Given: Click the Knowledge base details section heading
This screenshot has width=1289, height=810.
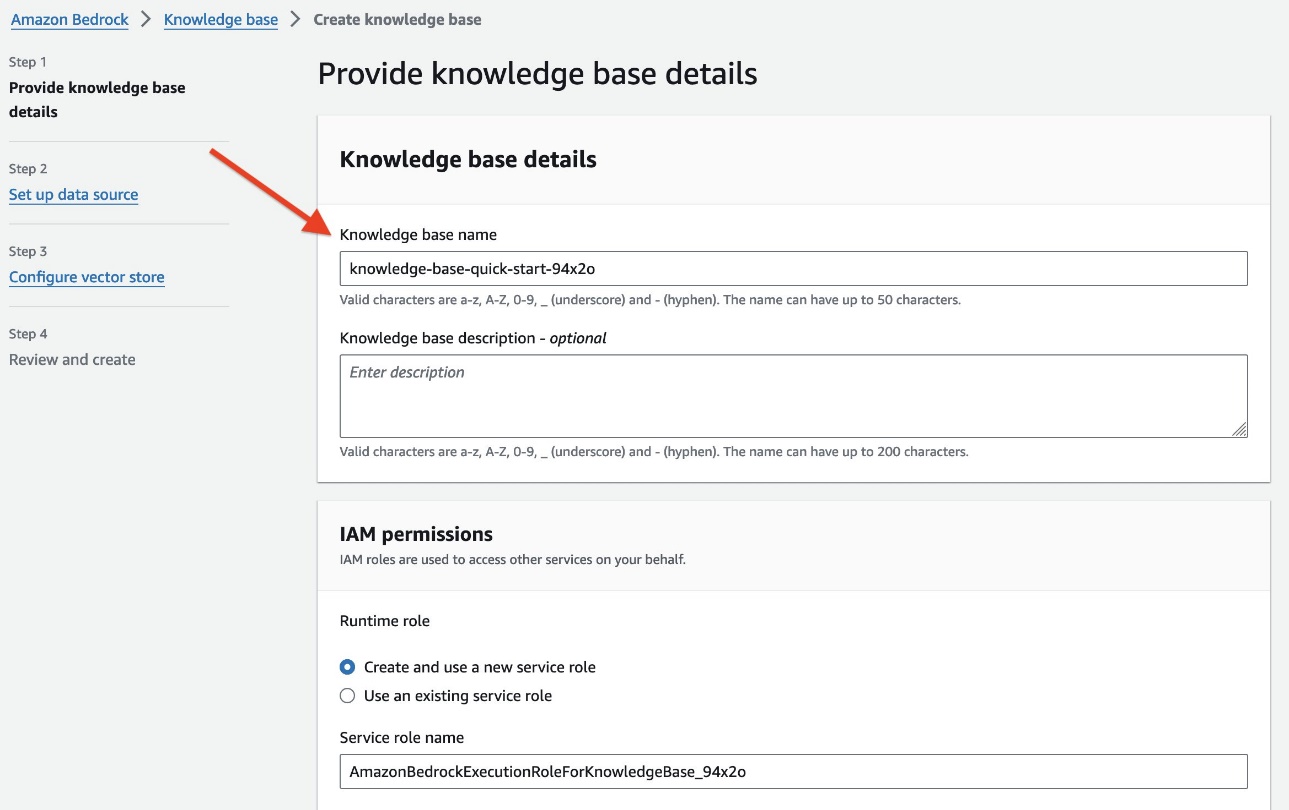Looking at the screenshot, I should [468, 160].
